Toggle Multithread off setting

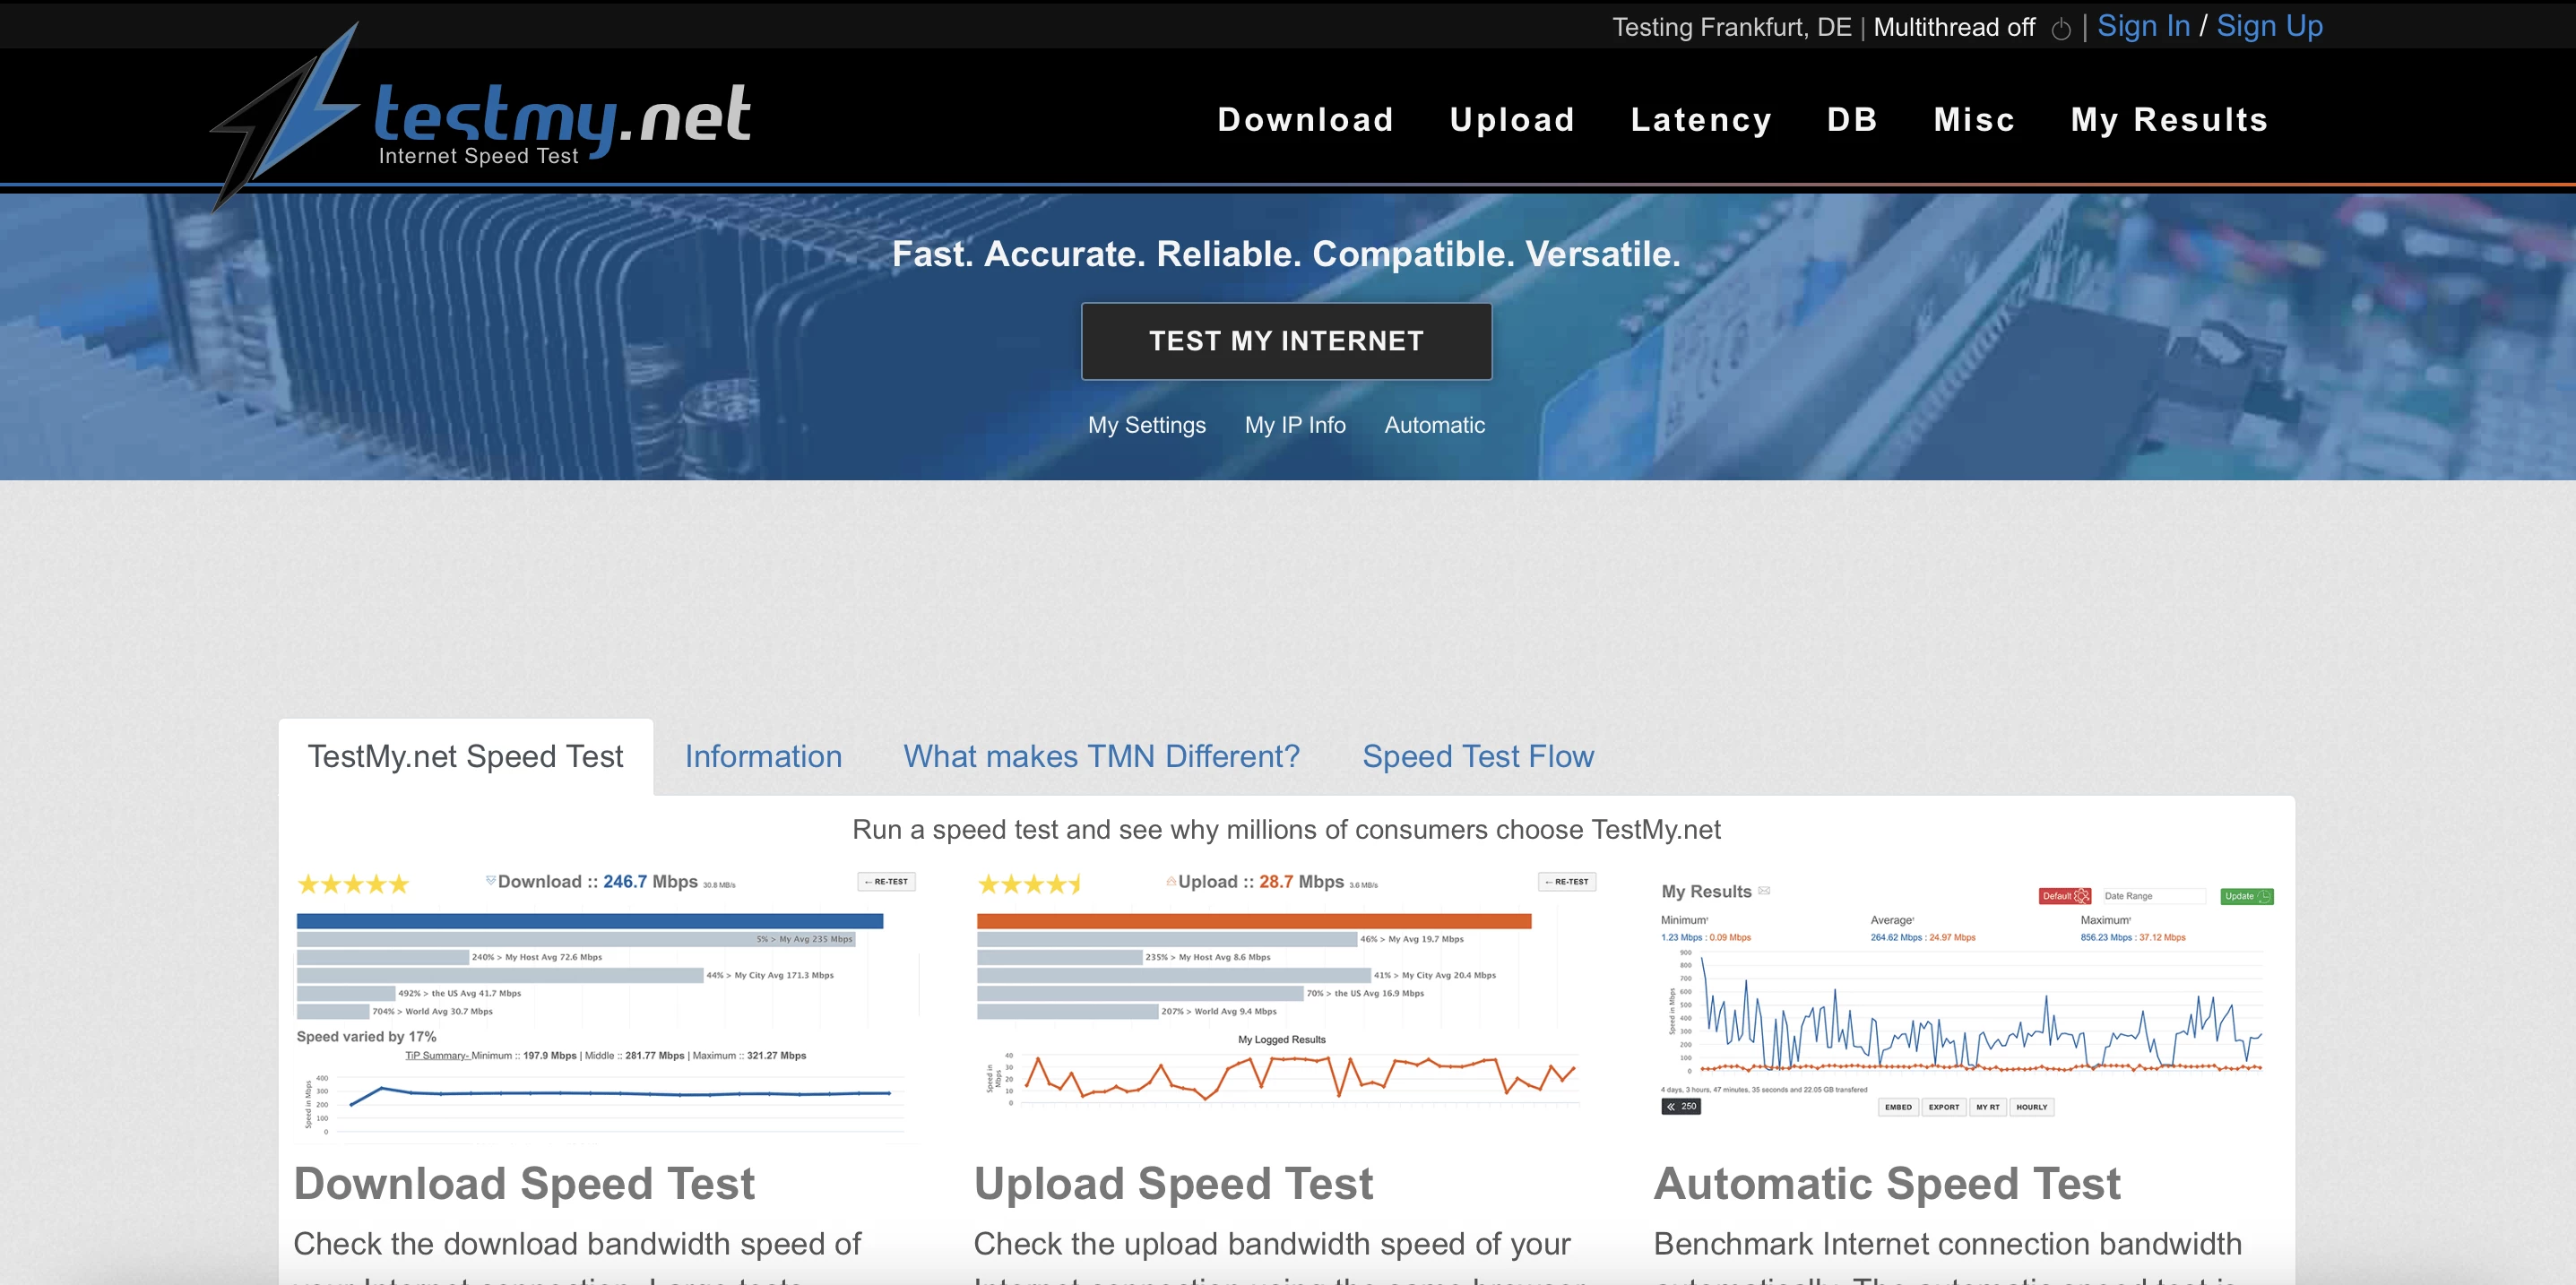[1954, 27]
